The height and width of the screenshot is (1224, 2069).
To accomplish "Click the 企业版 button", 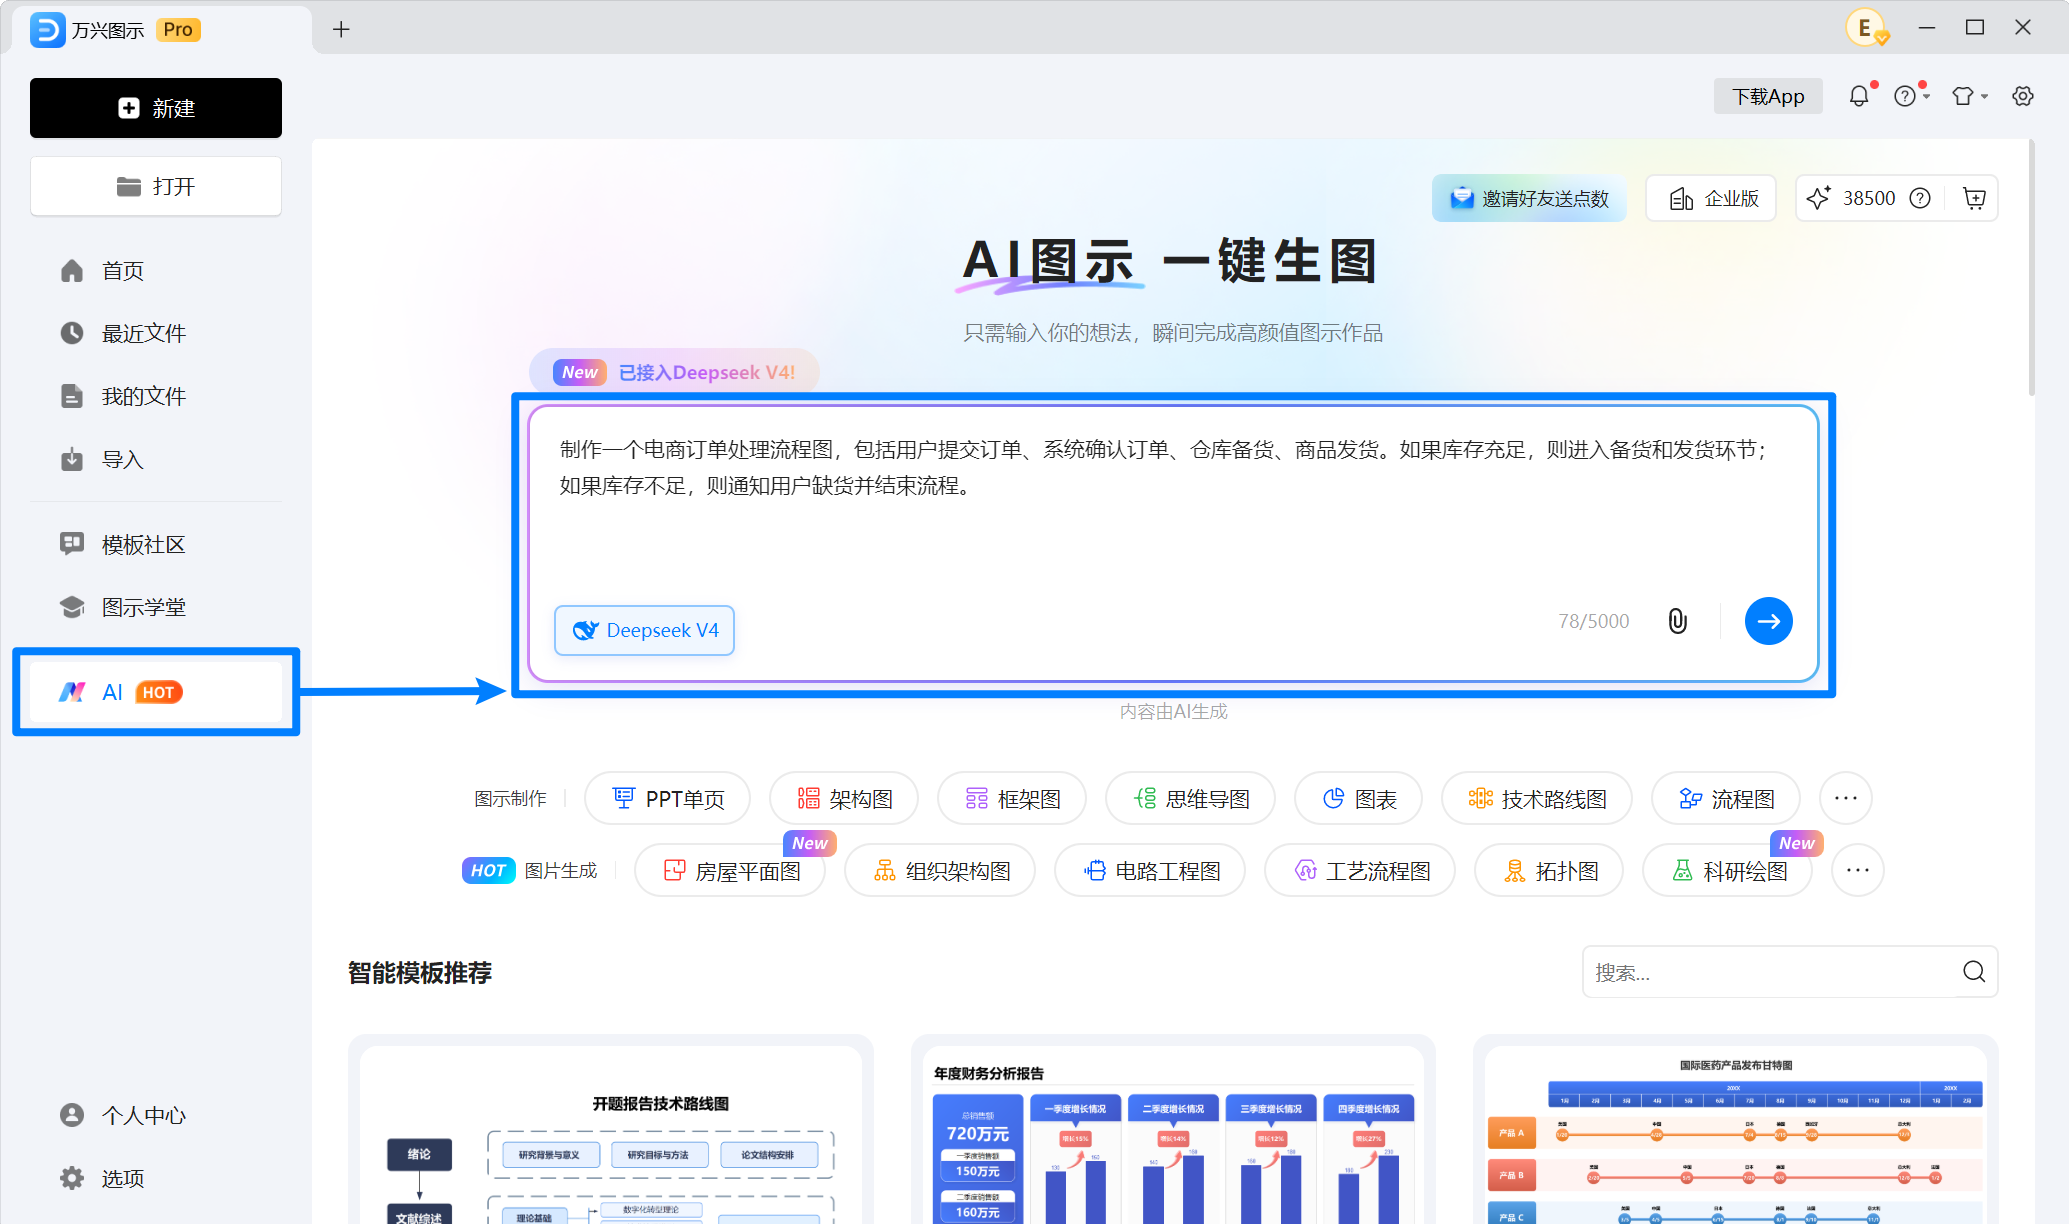I will tap(1711, 198).
